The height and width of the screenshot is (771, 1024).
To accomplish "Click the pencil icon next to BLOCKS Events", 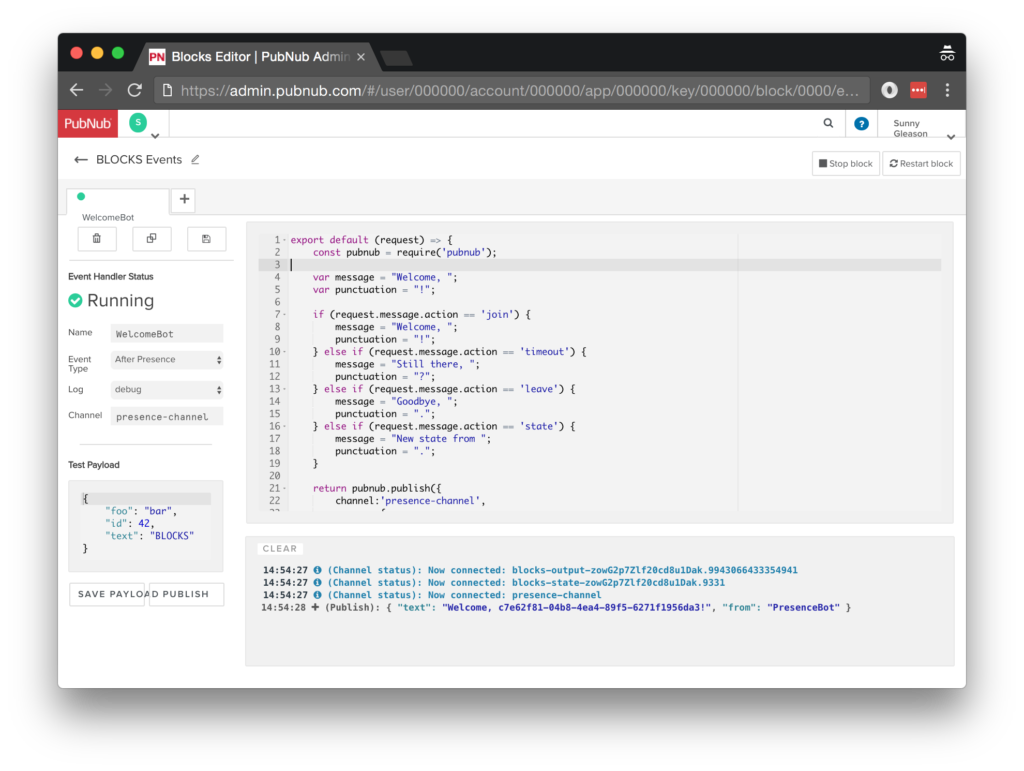I will coord(195,159).
